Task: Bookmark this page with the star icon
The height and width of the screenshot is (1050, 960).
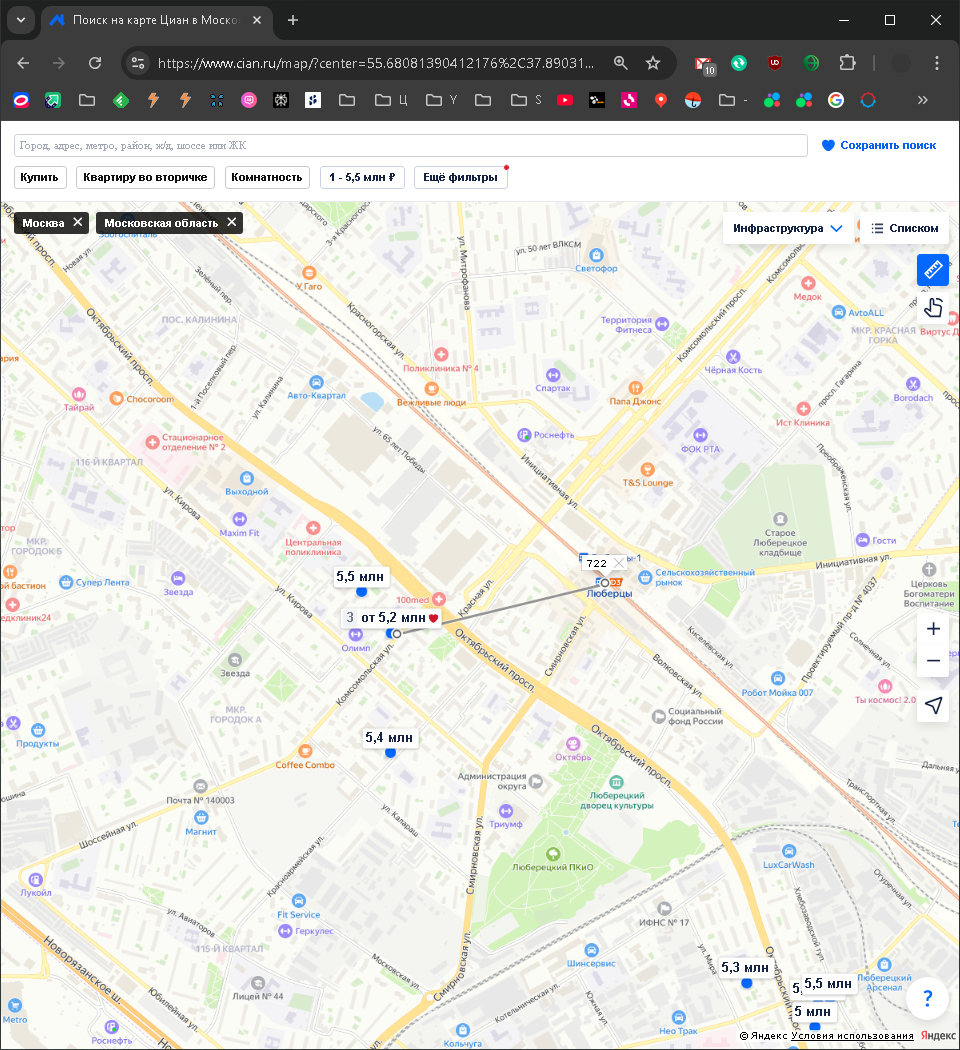Action: 653,63
